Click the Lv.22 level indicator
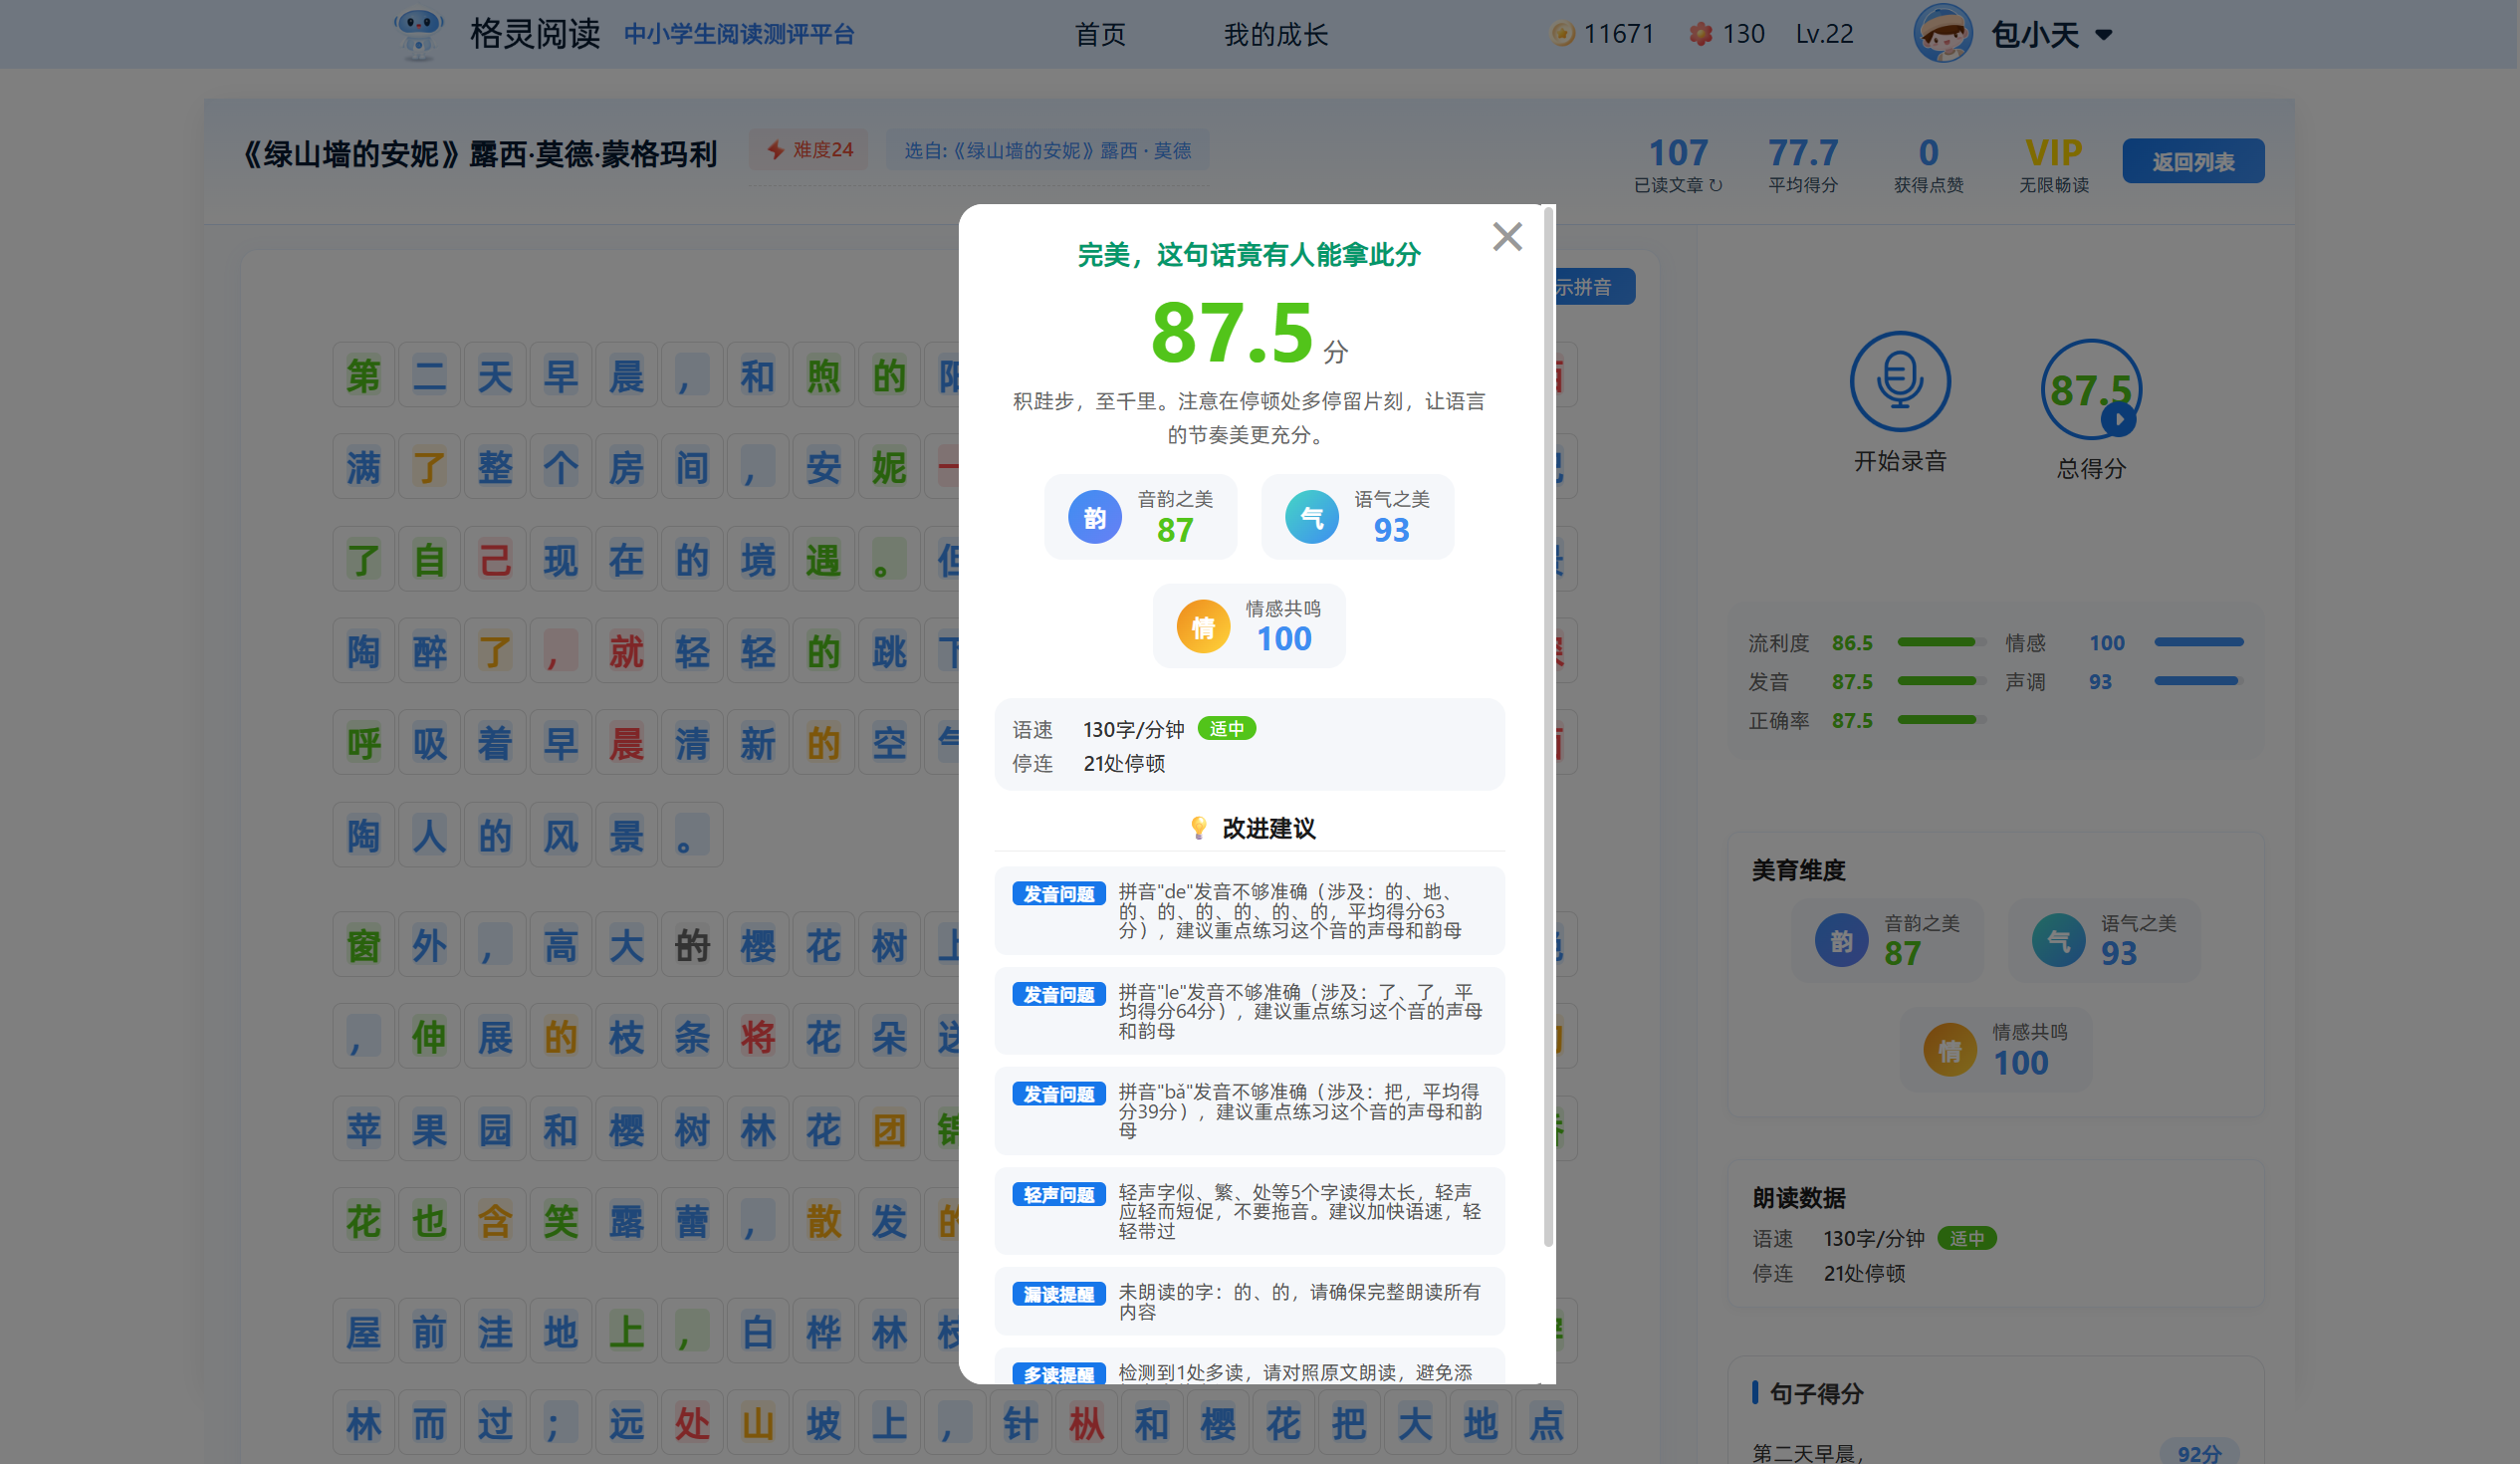The image size is (2520, 1464). (1824, 34)
